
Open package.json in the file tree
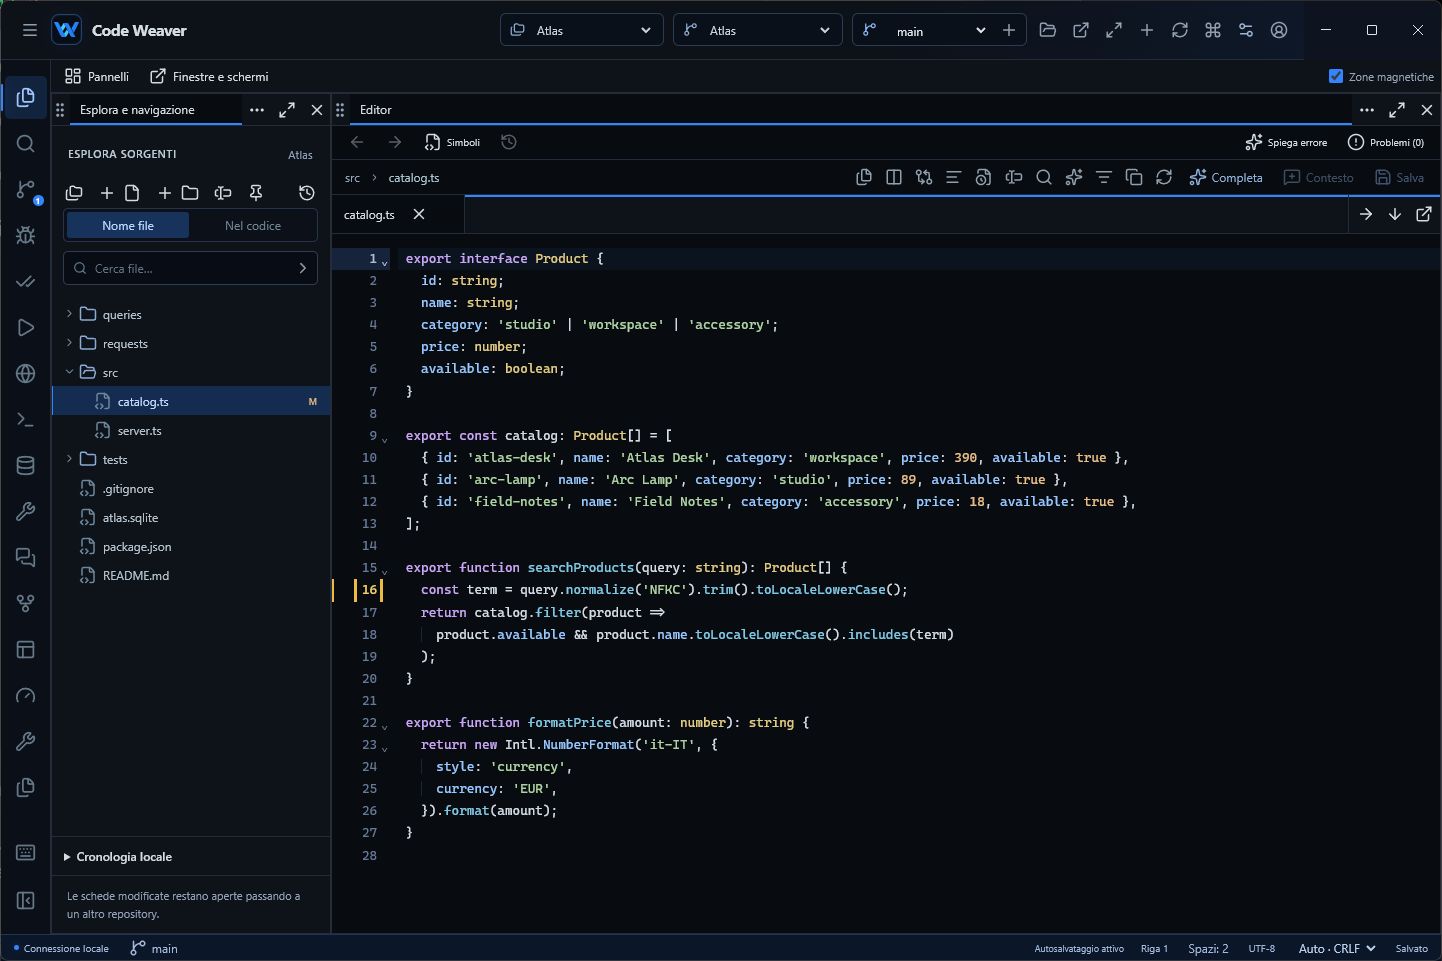191,547
